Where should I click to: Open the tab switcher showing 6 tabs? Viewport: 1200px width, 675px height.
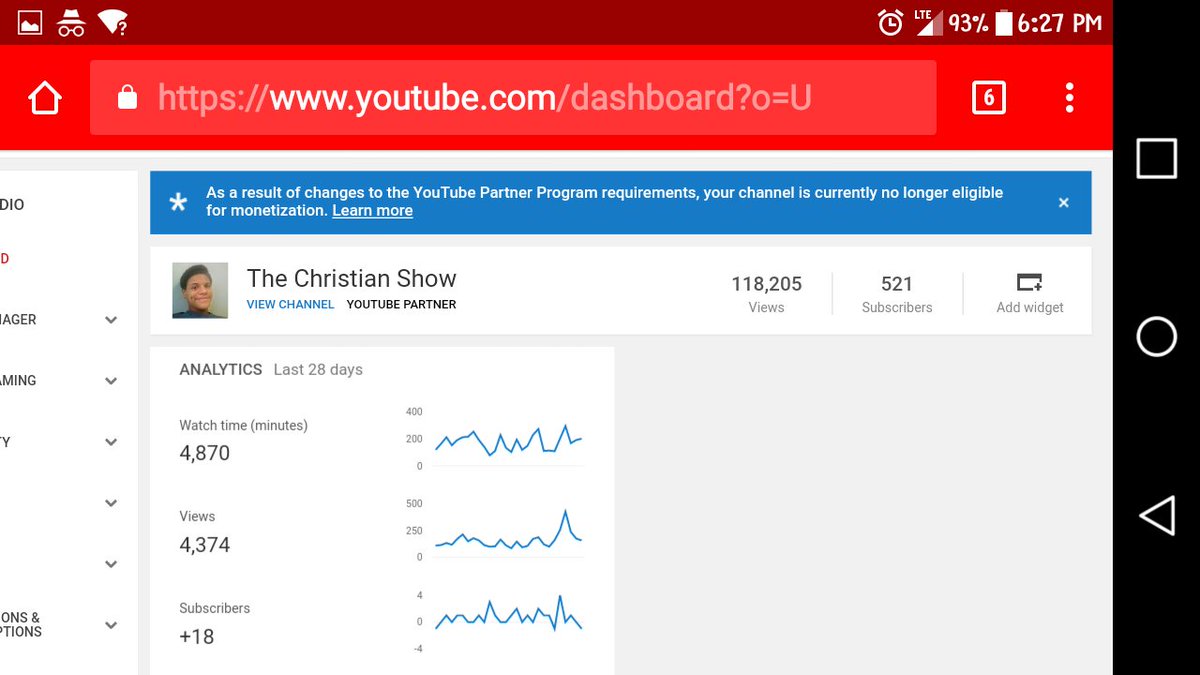[988, 97]
